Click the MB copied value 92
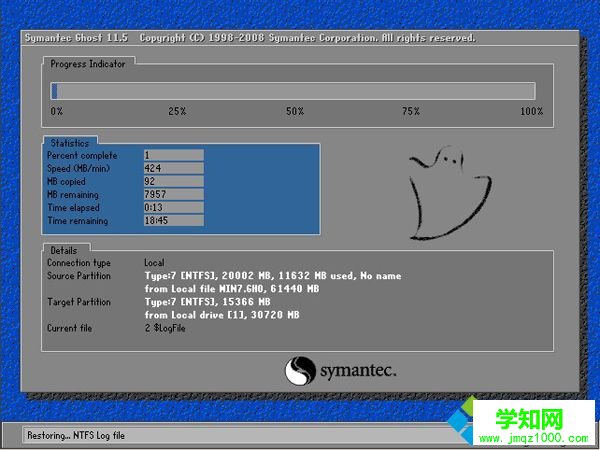The width and height of the screenshot is (600, 450). 174,181
